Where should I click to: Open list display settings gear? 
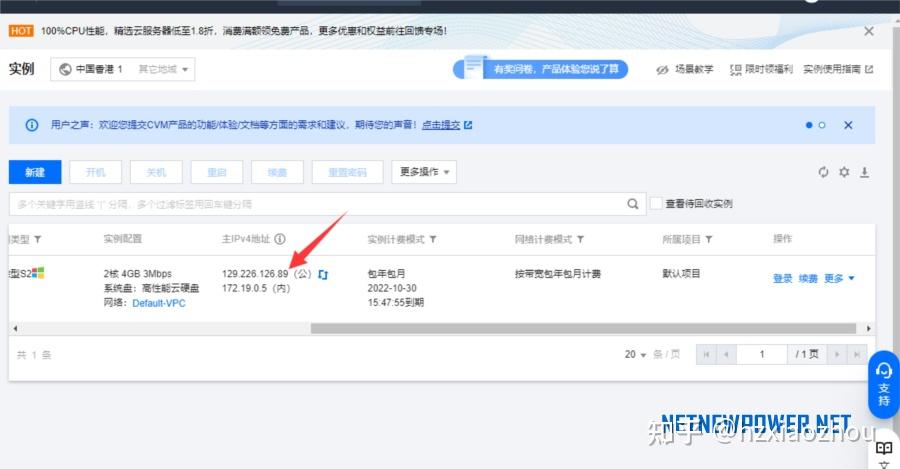[x=844, y=172]
